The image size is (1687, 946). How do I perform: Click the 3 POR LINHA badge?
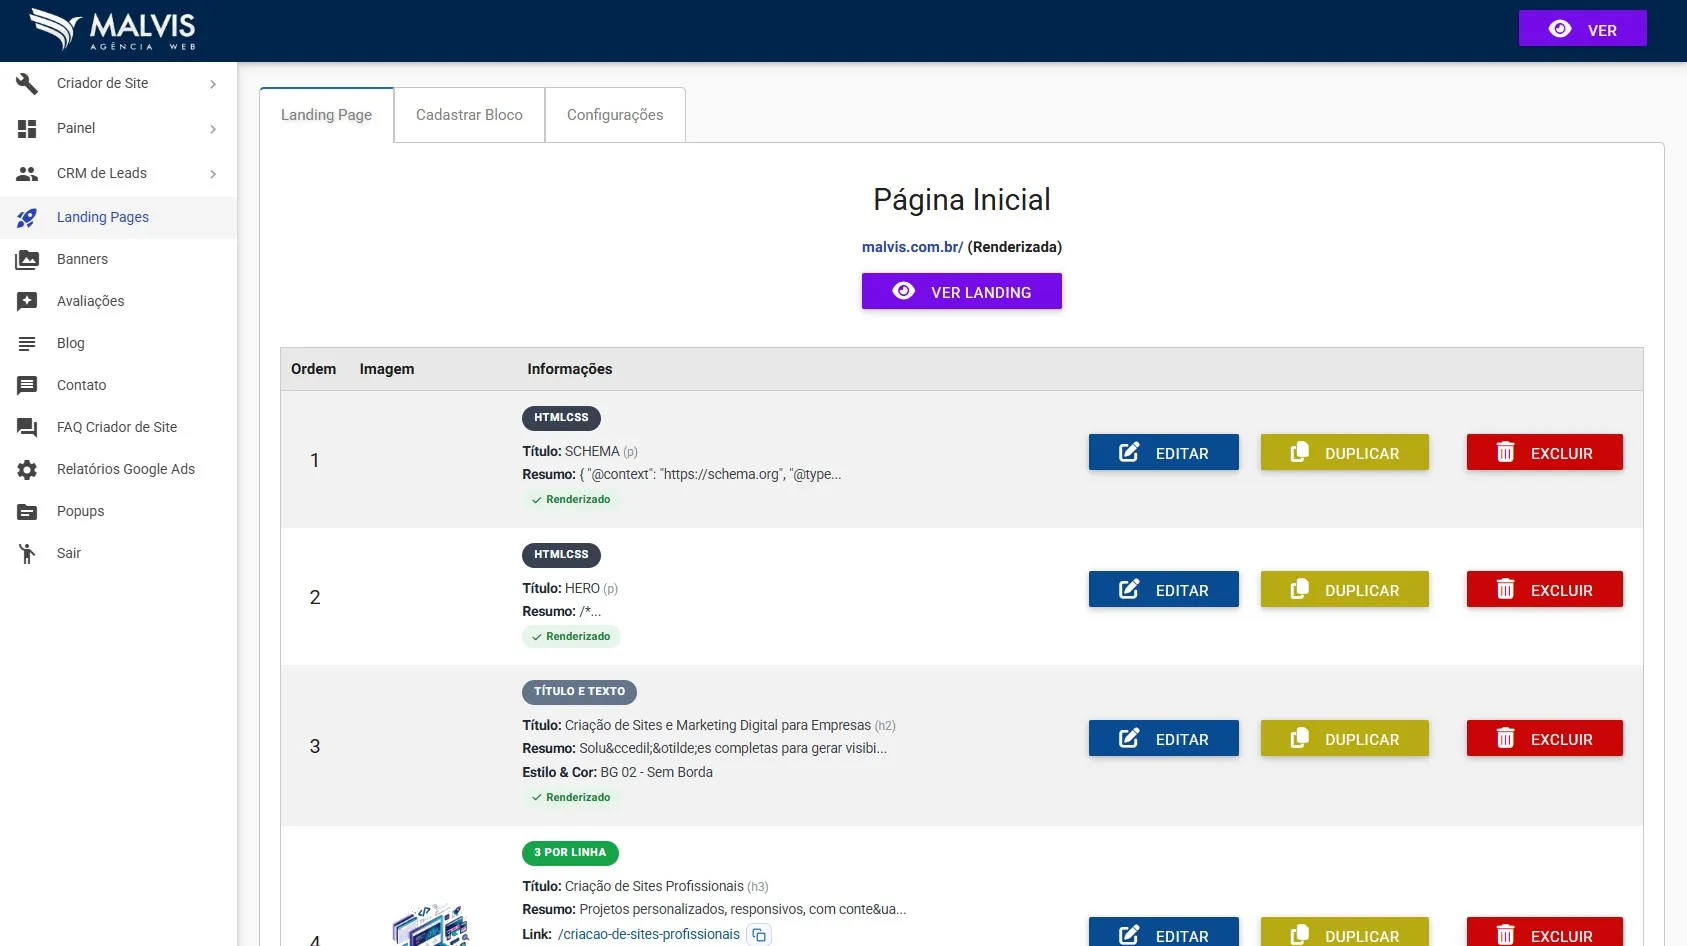pos(570,853)
